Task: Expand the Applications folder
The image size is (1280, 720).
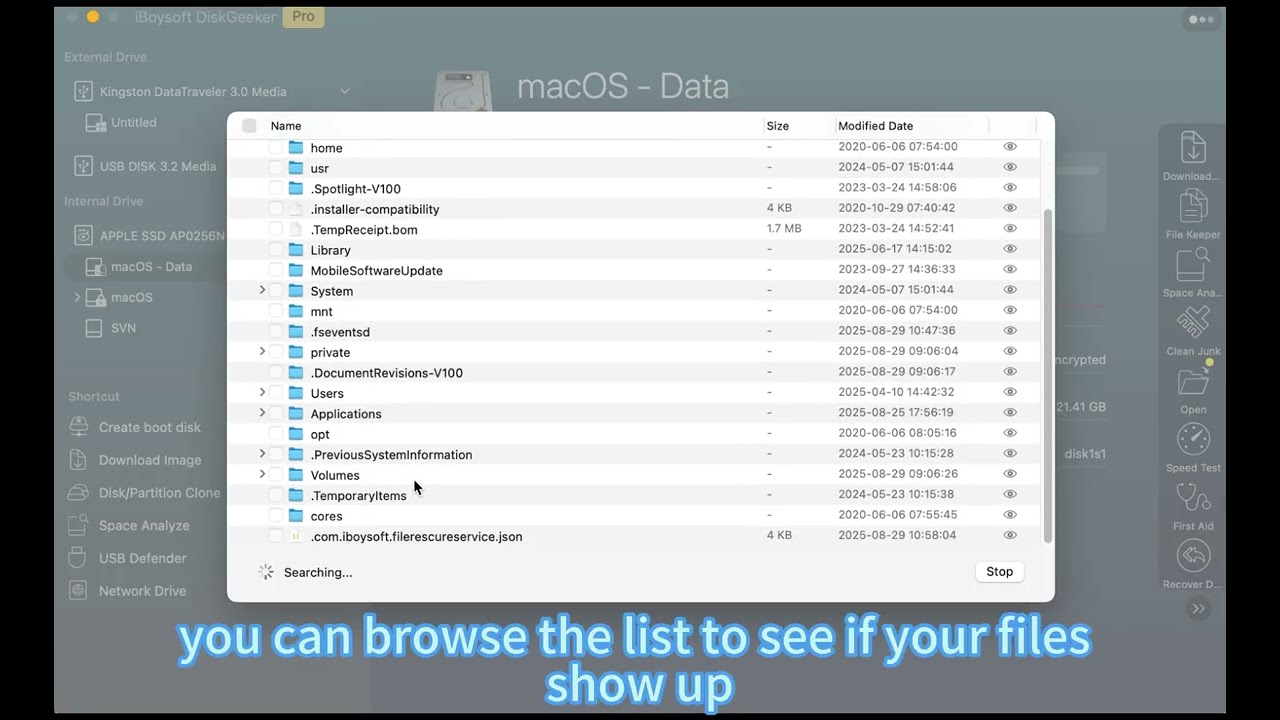Action: click(262, 413)
